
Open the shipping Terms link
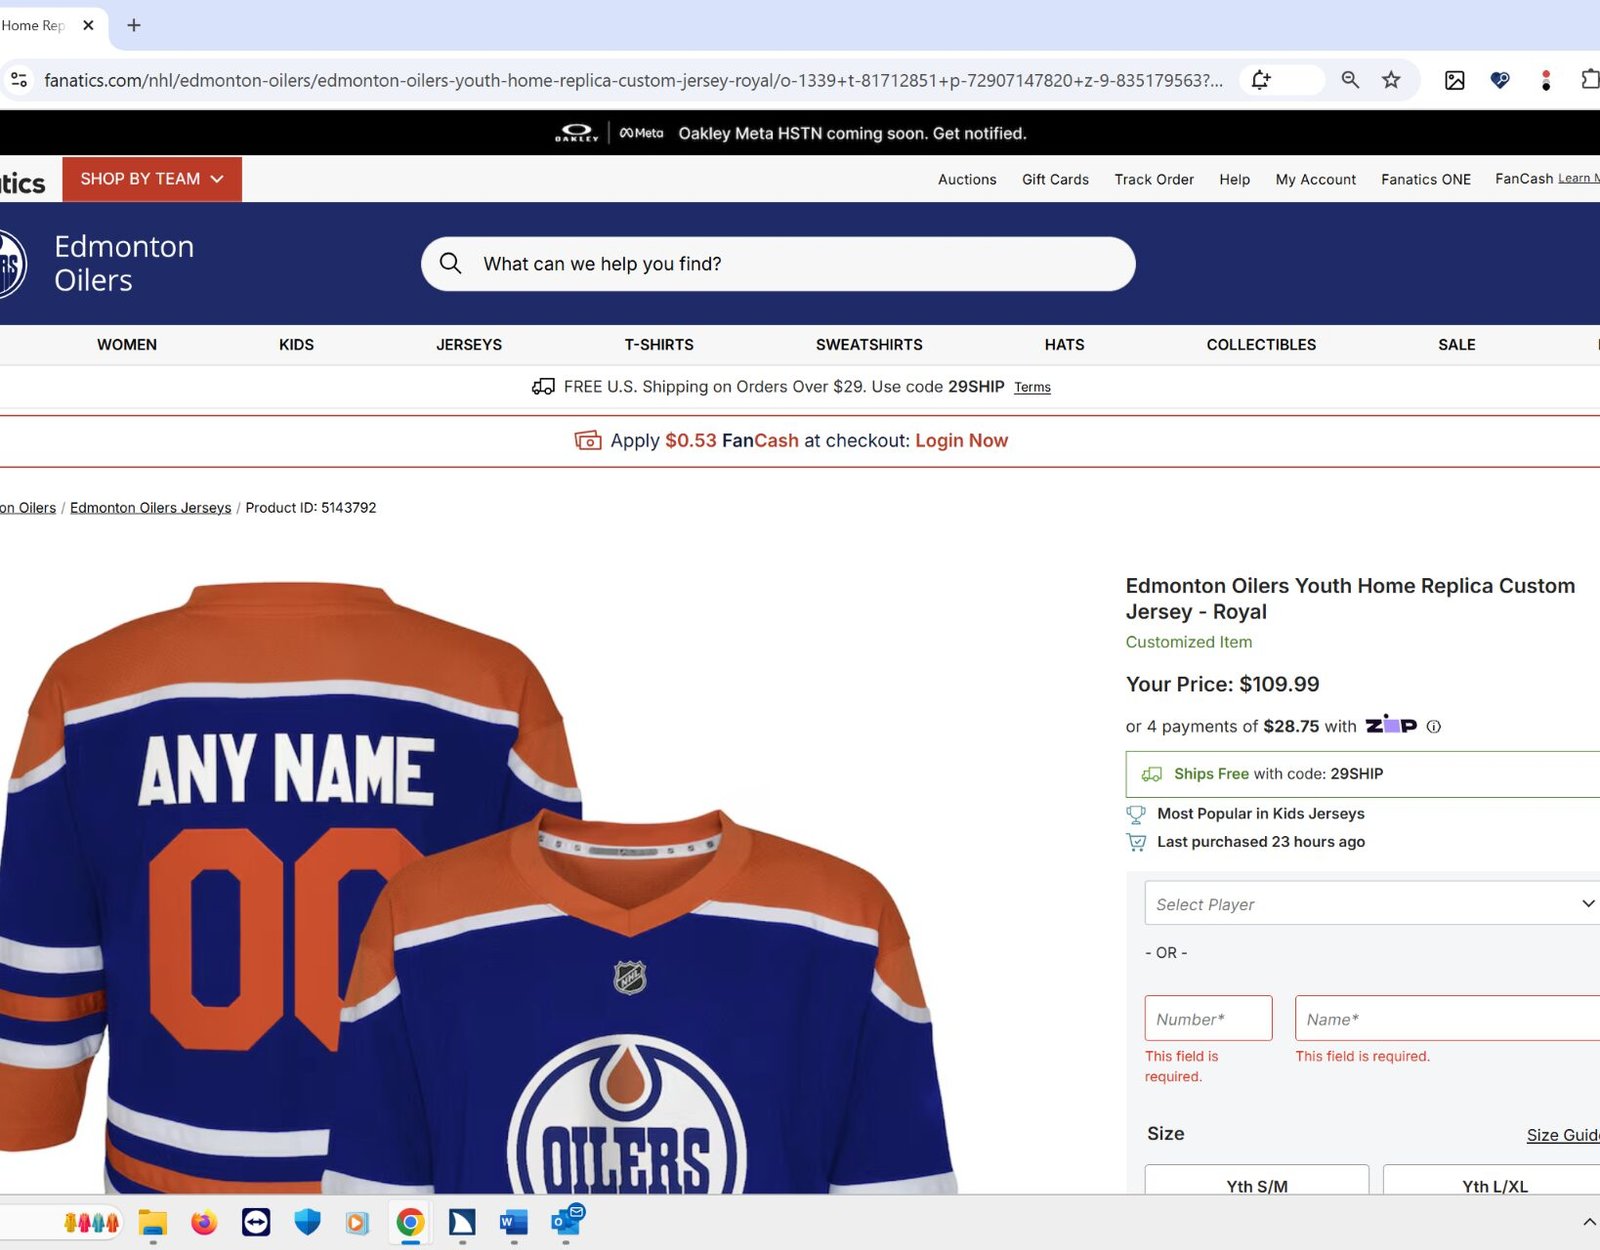[x=1032, y=387]
